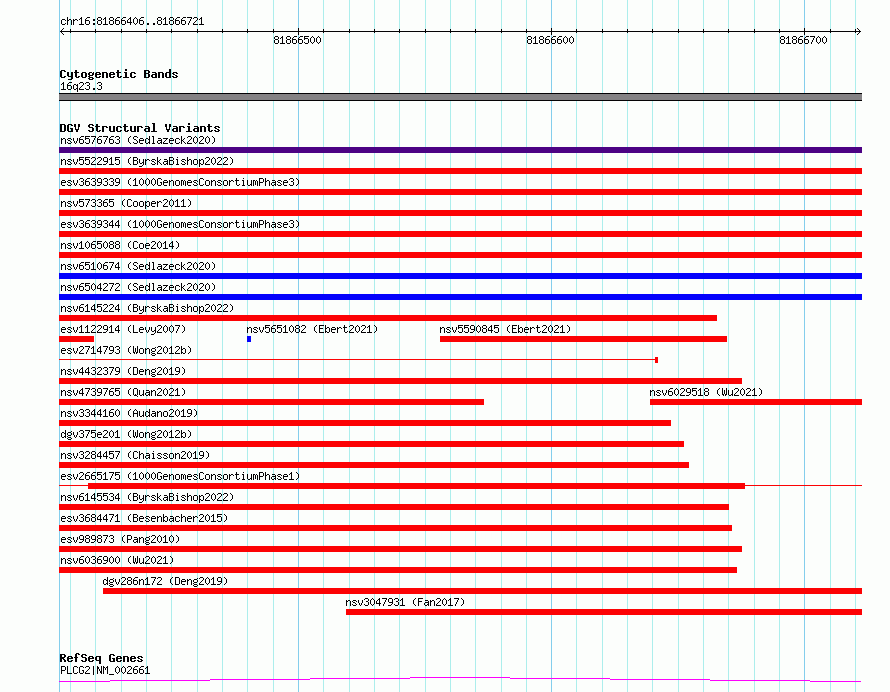Open variant nsv6145534 (ByrskaBishop2022)

tap(147, 497)
